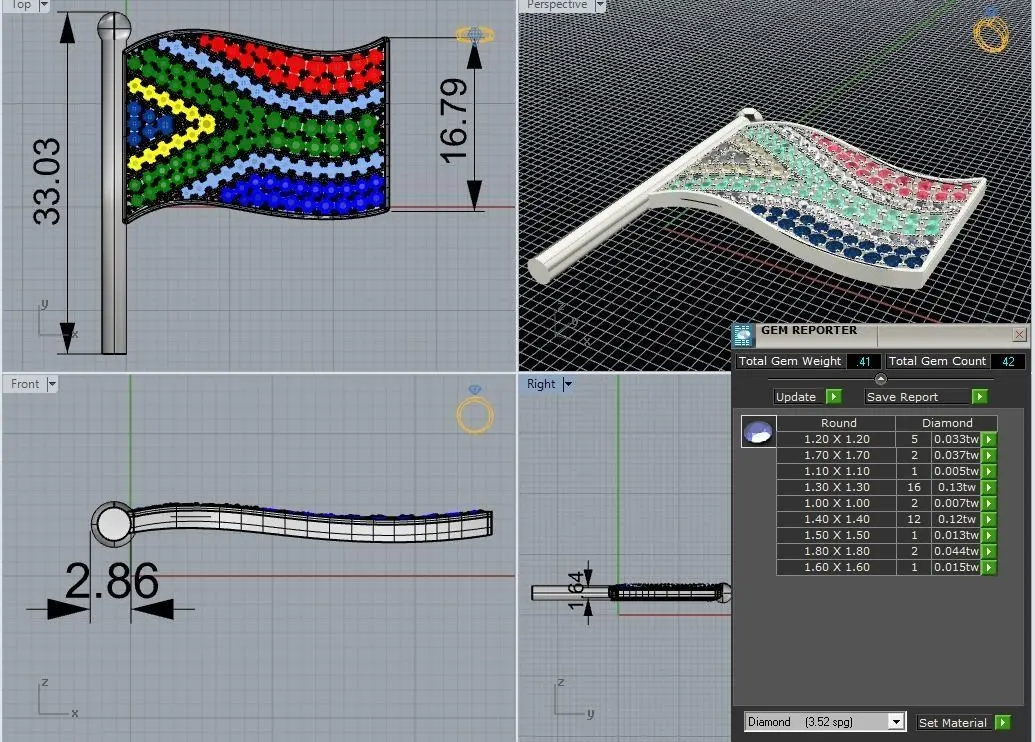Click the green arrow next to Update
1035x742 pixels.
click(834, 396)
